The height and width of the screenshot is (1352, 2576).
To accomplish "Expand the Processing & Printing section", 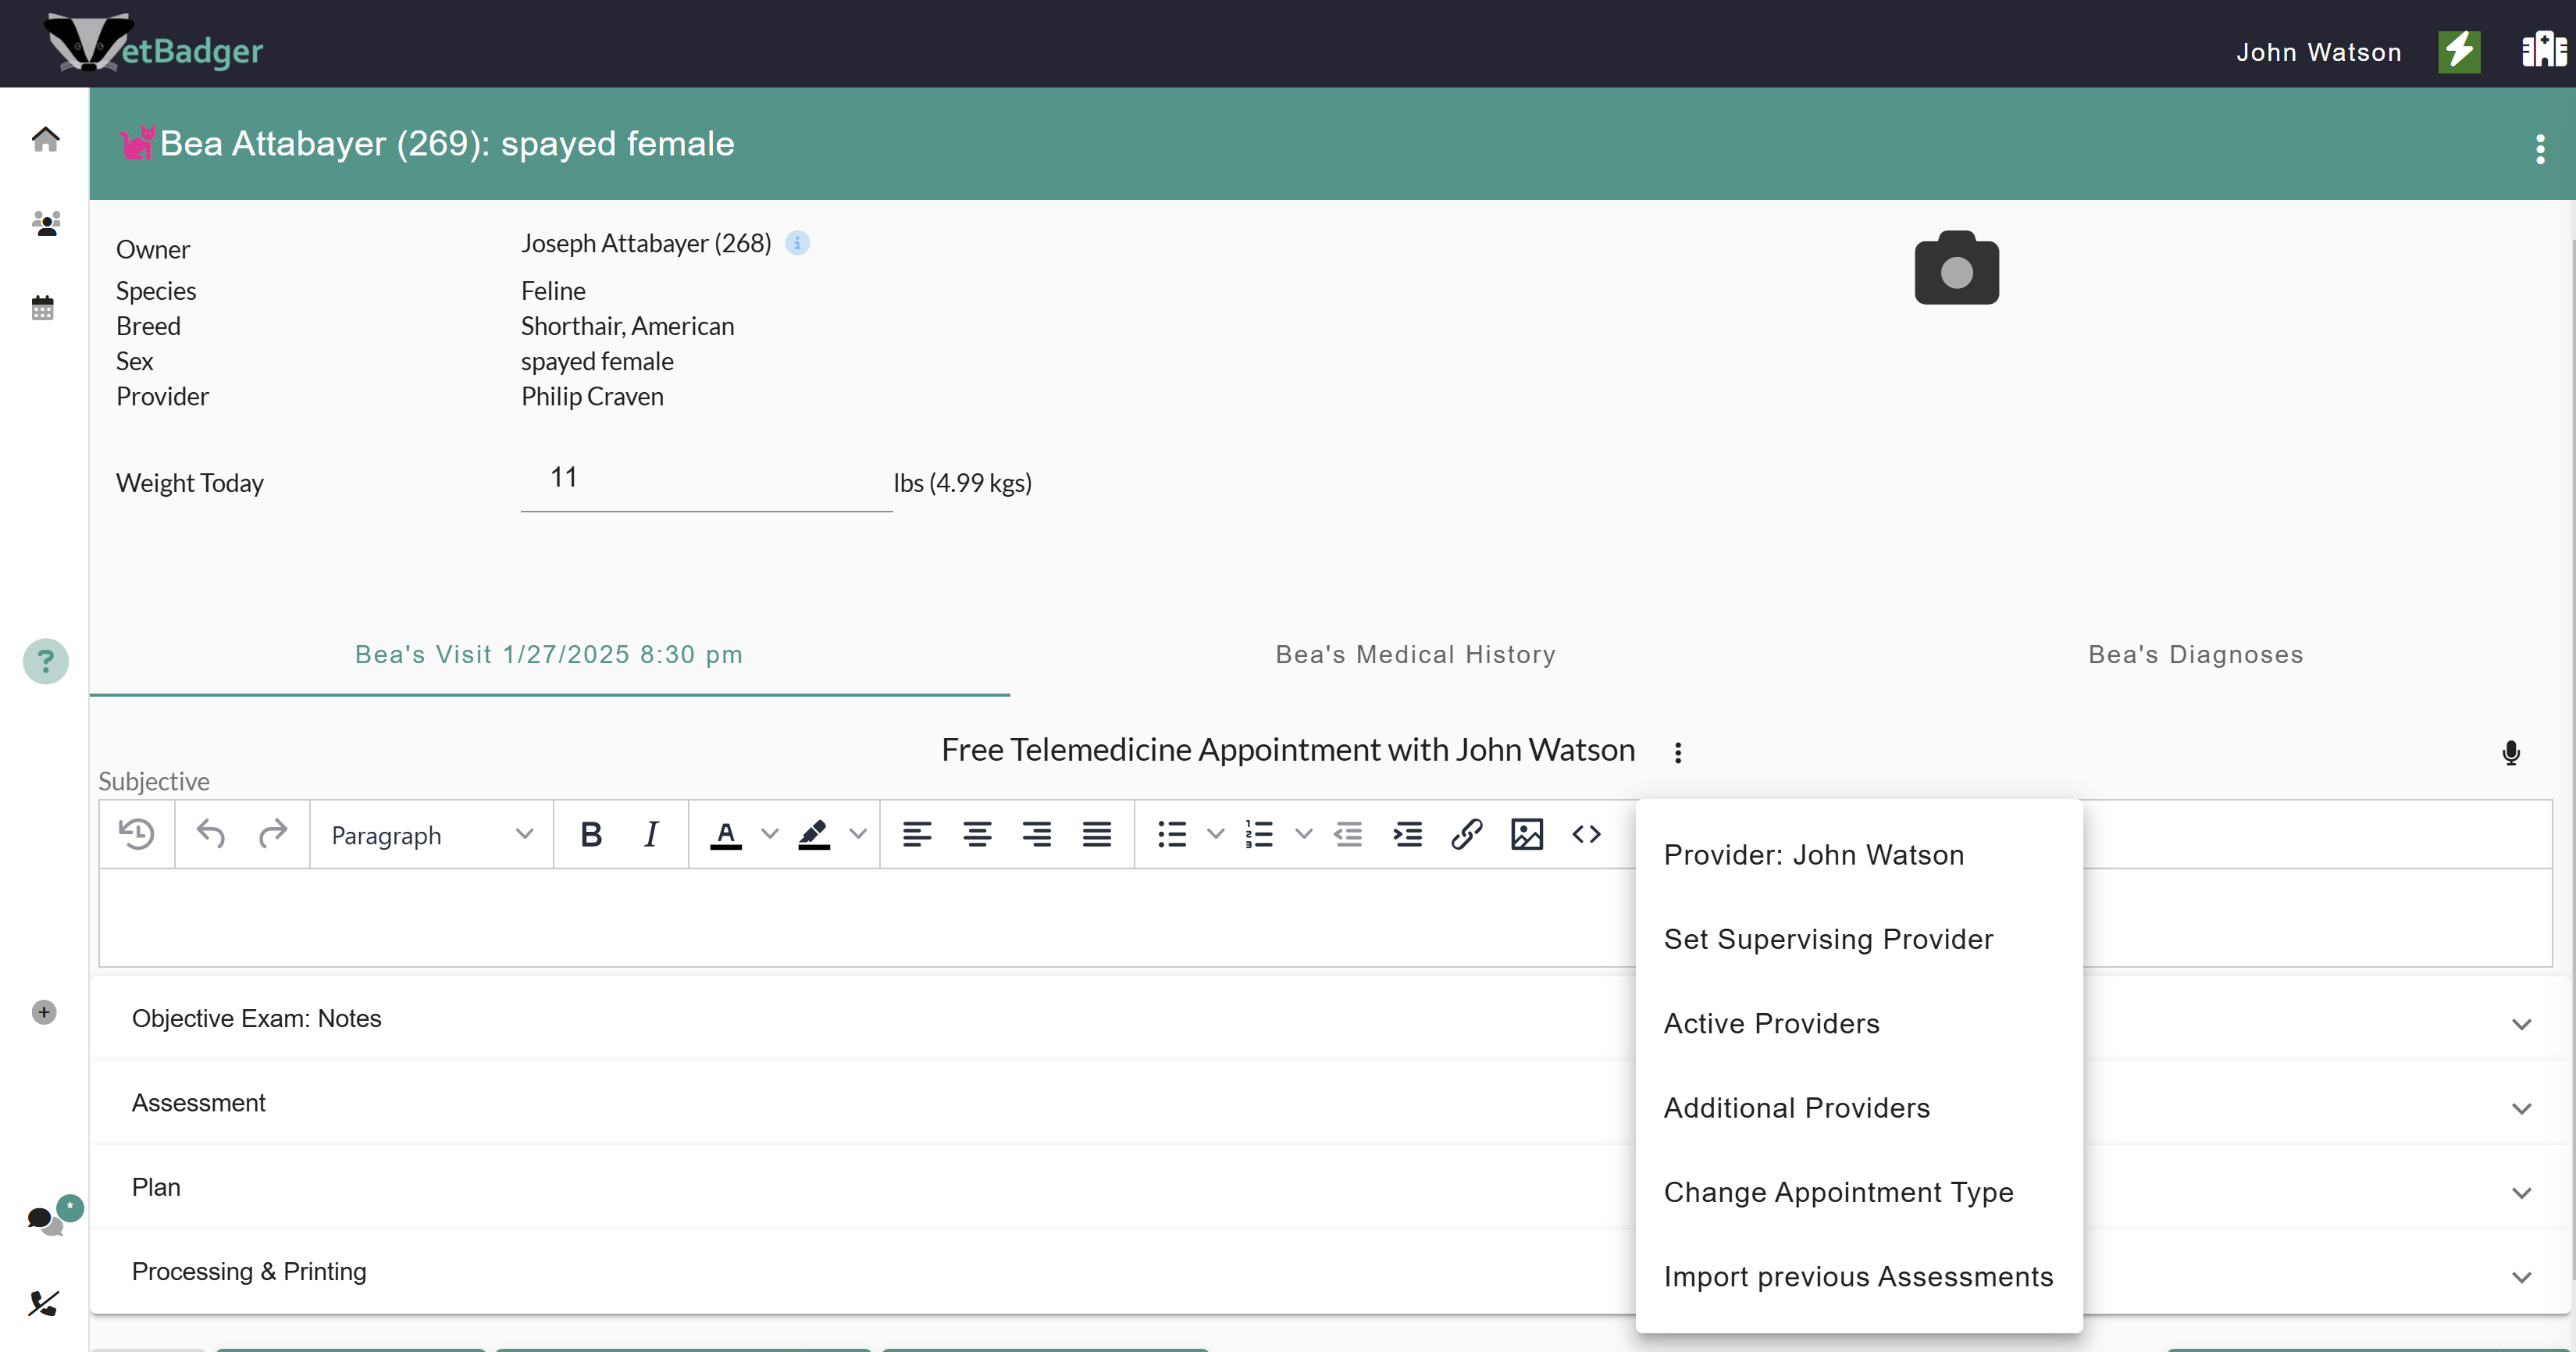I will pos(249,1271).
